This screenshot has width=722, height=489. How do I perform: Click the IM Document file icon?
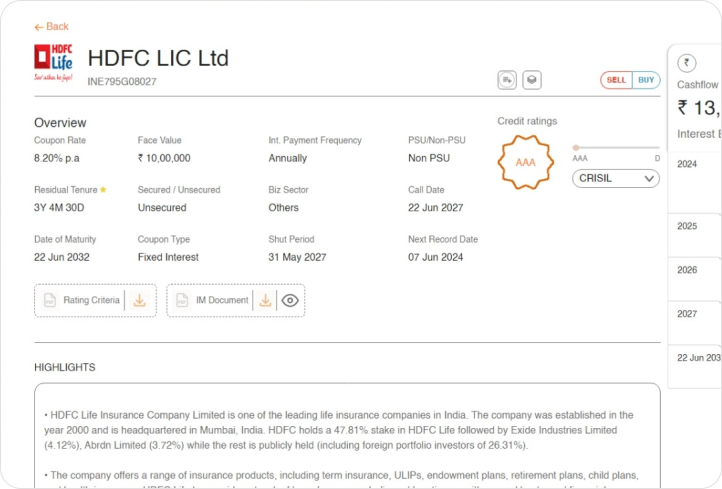click(181, 300)
